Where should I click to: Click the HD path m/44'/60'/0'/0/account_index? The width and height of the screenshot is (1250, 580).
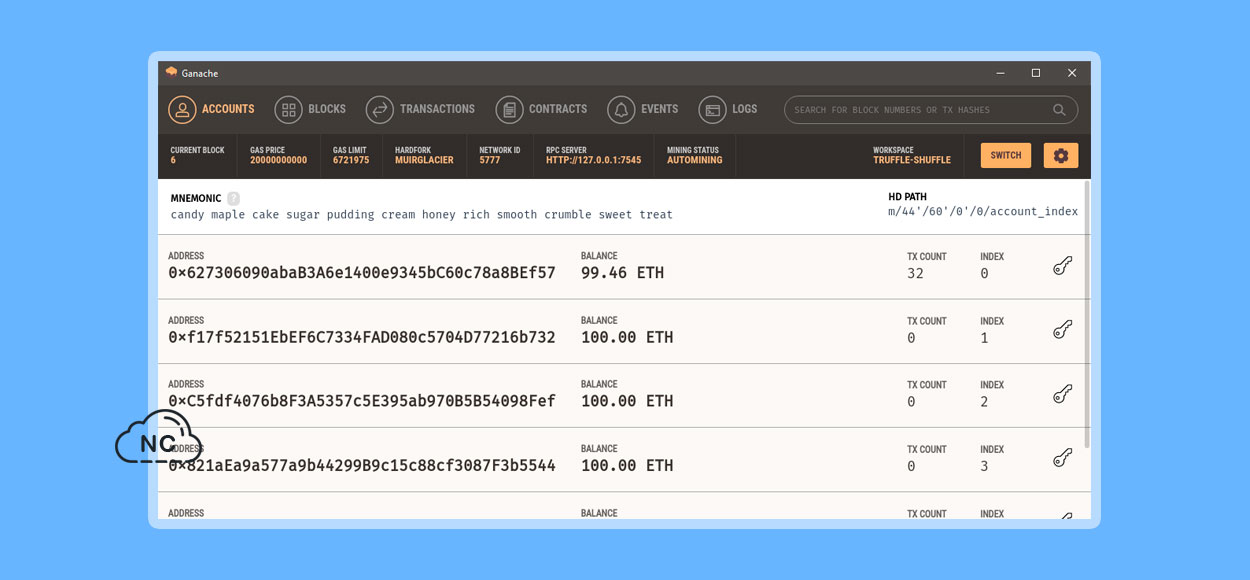point(983,212)
